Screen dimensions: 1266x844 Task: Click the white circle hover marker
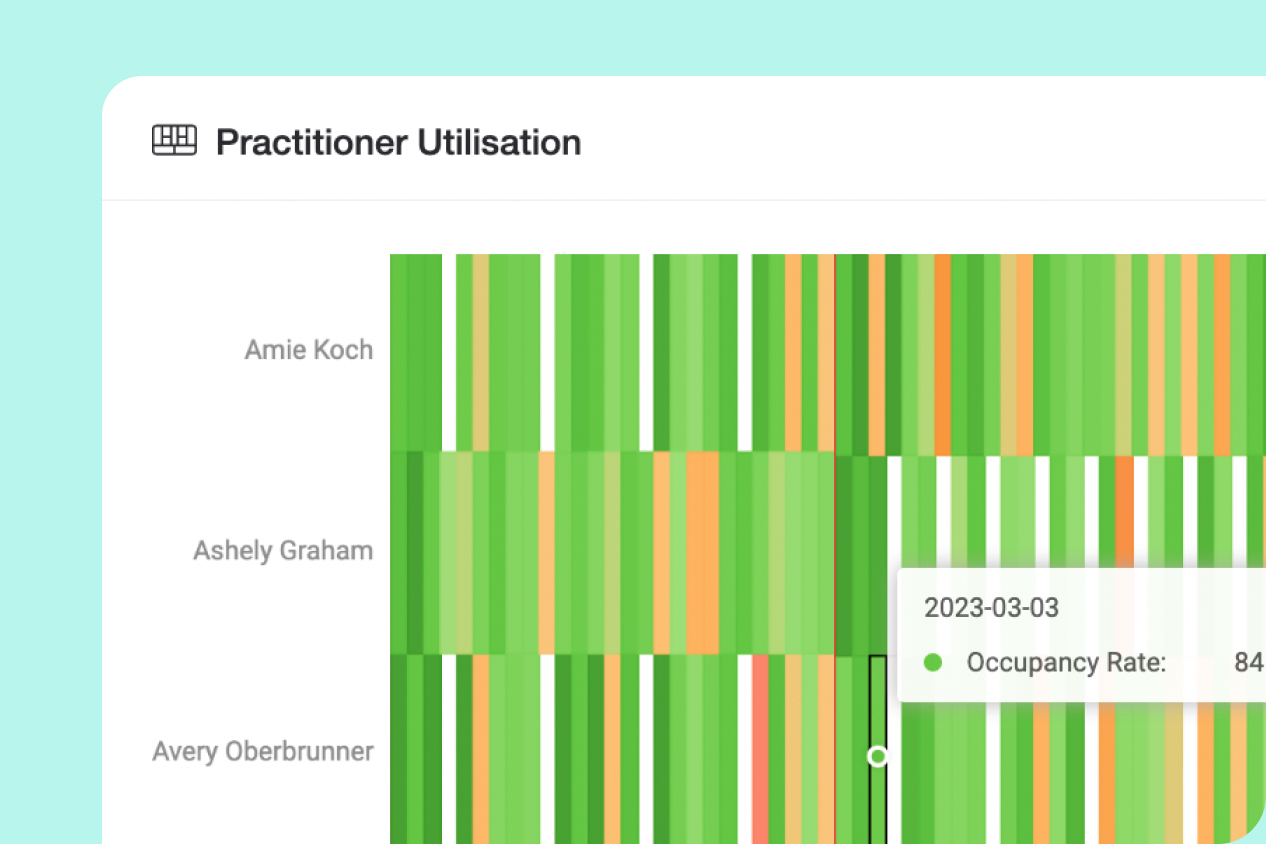[x=877, y=756]
